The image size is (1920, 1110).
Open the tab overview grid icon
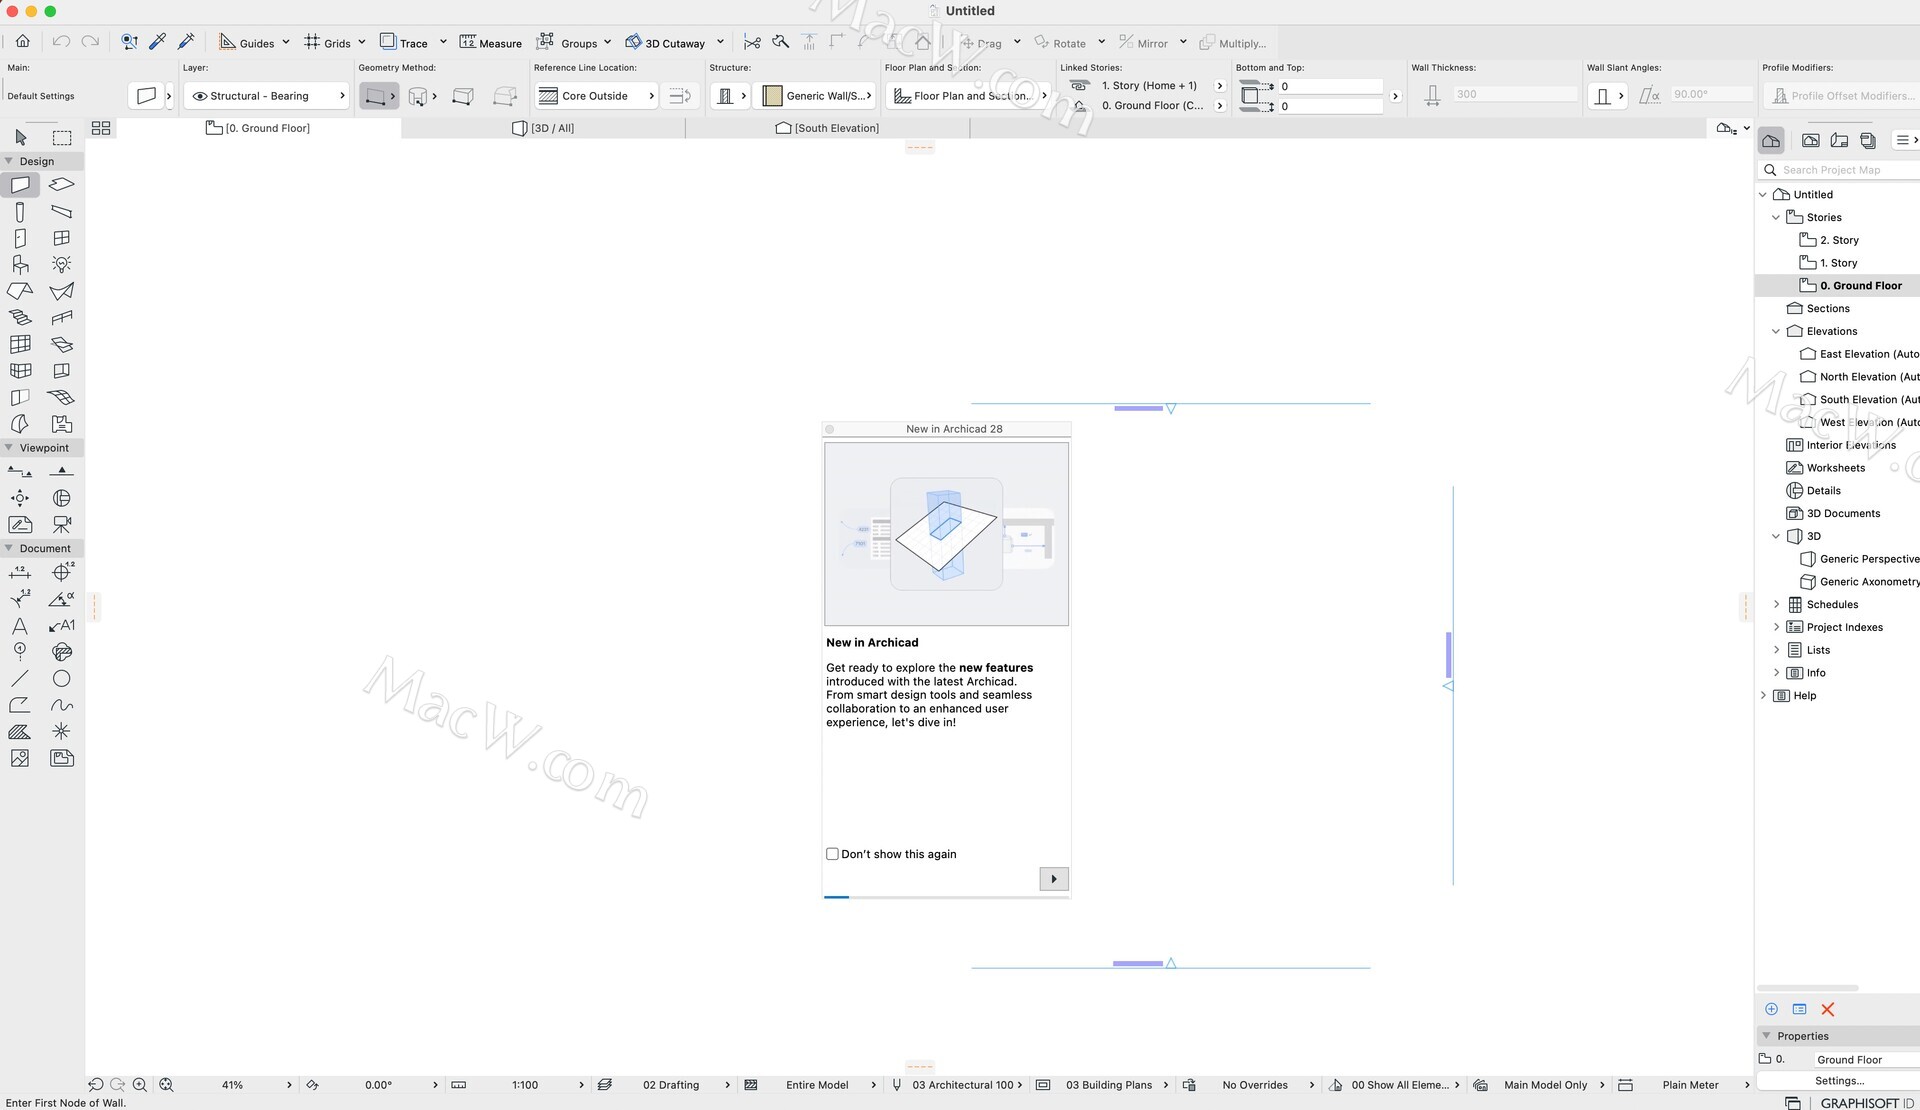(101, 128)
